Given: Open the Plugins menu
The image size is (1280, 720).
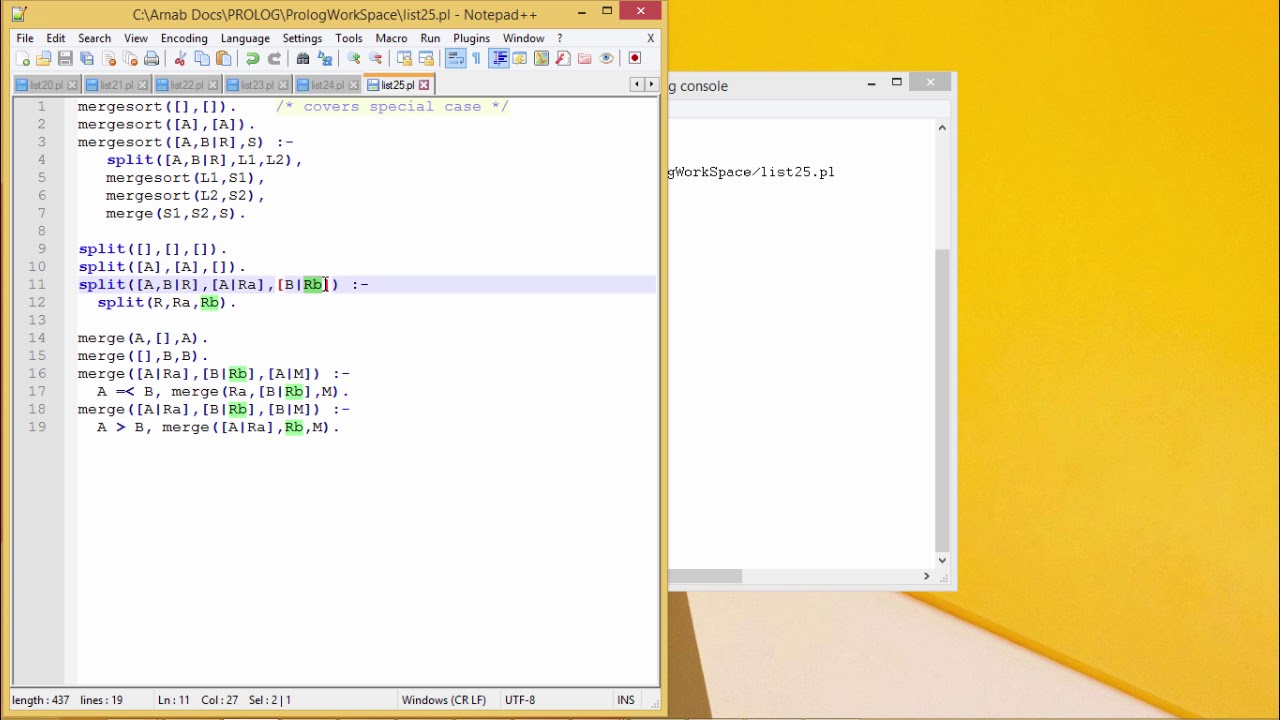Looking at the screenshot, I should point(472,38).
